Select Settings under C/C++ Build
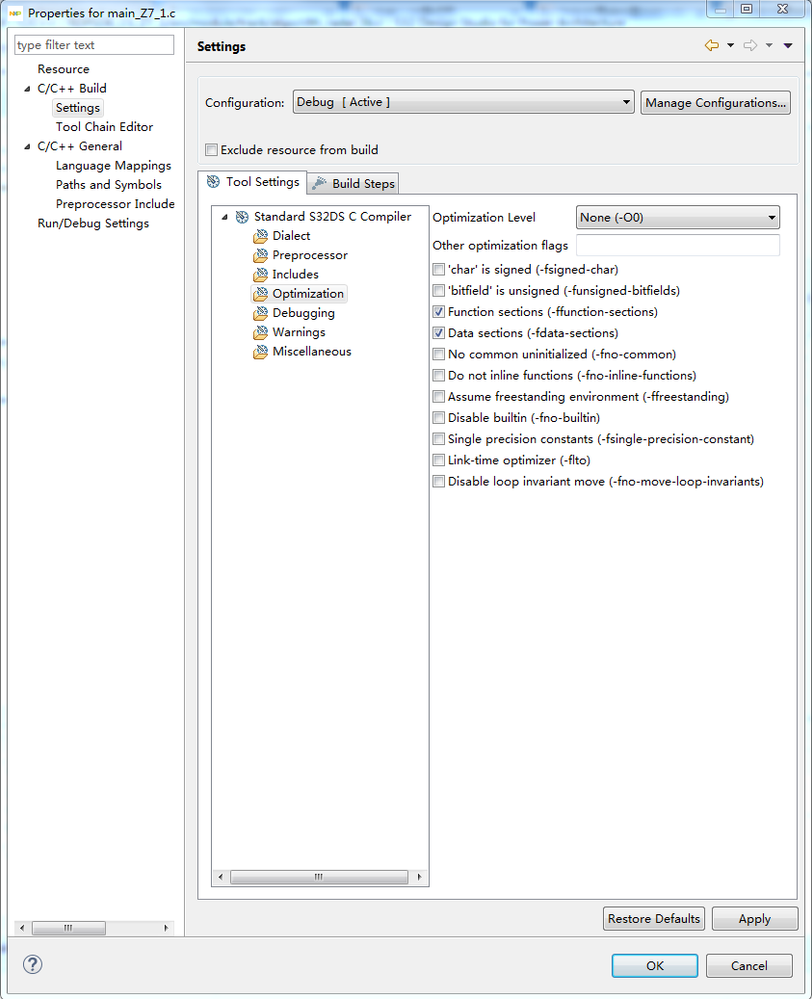812x999 pixels. (x=78, y=108)
